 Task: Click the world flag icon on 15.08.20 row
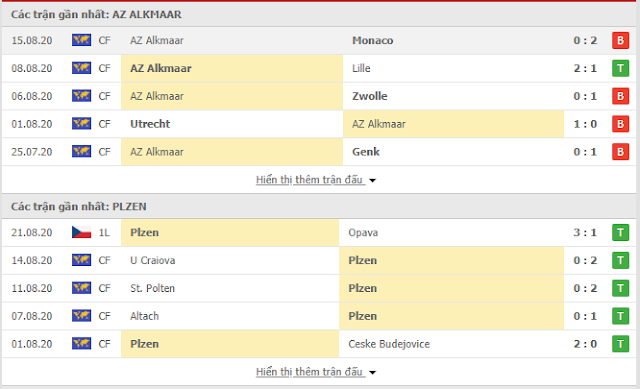pos(81,40)
